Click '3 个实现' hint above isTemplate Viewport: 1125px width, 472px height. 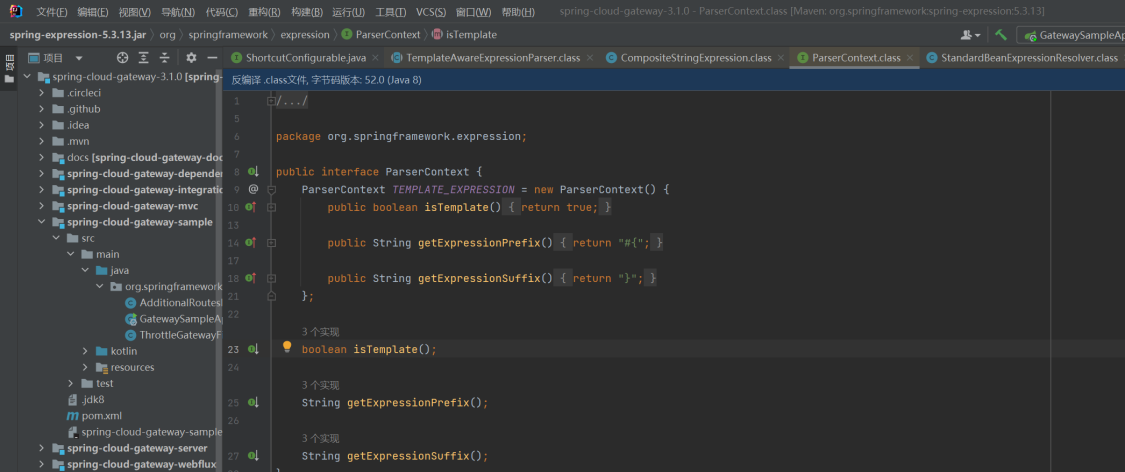click(320, 332)
